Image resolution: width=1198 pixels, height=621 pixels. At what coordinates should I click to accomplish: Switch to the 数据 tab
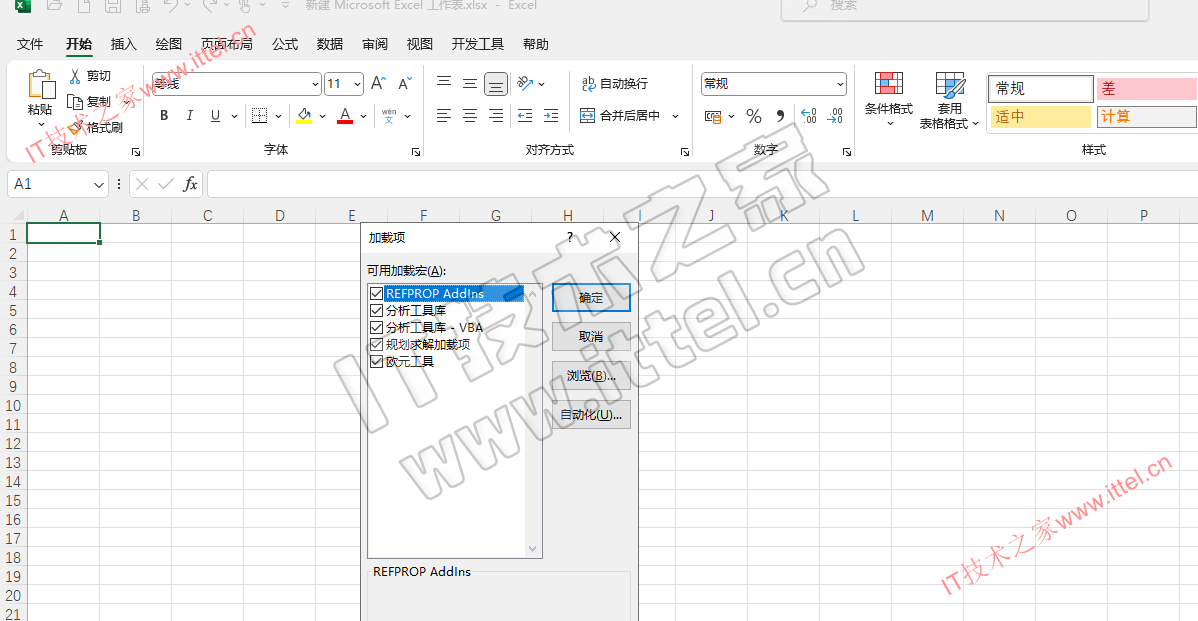pyautogui.click(x=330, y=44)
